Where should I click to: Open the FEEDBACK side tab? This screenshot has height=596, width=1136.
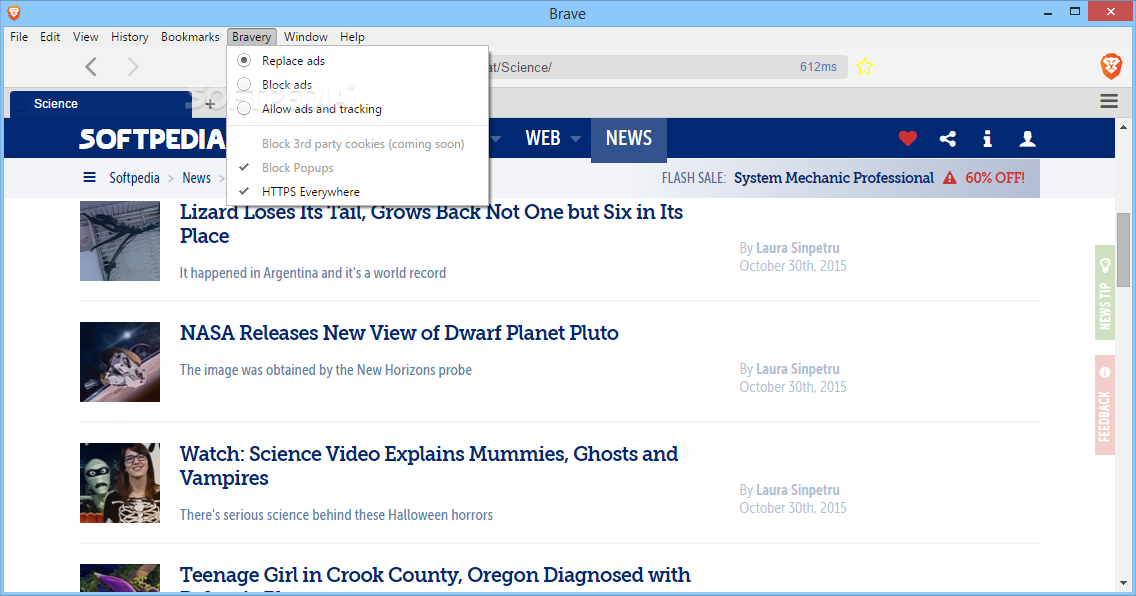pos(1104,405)
